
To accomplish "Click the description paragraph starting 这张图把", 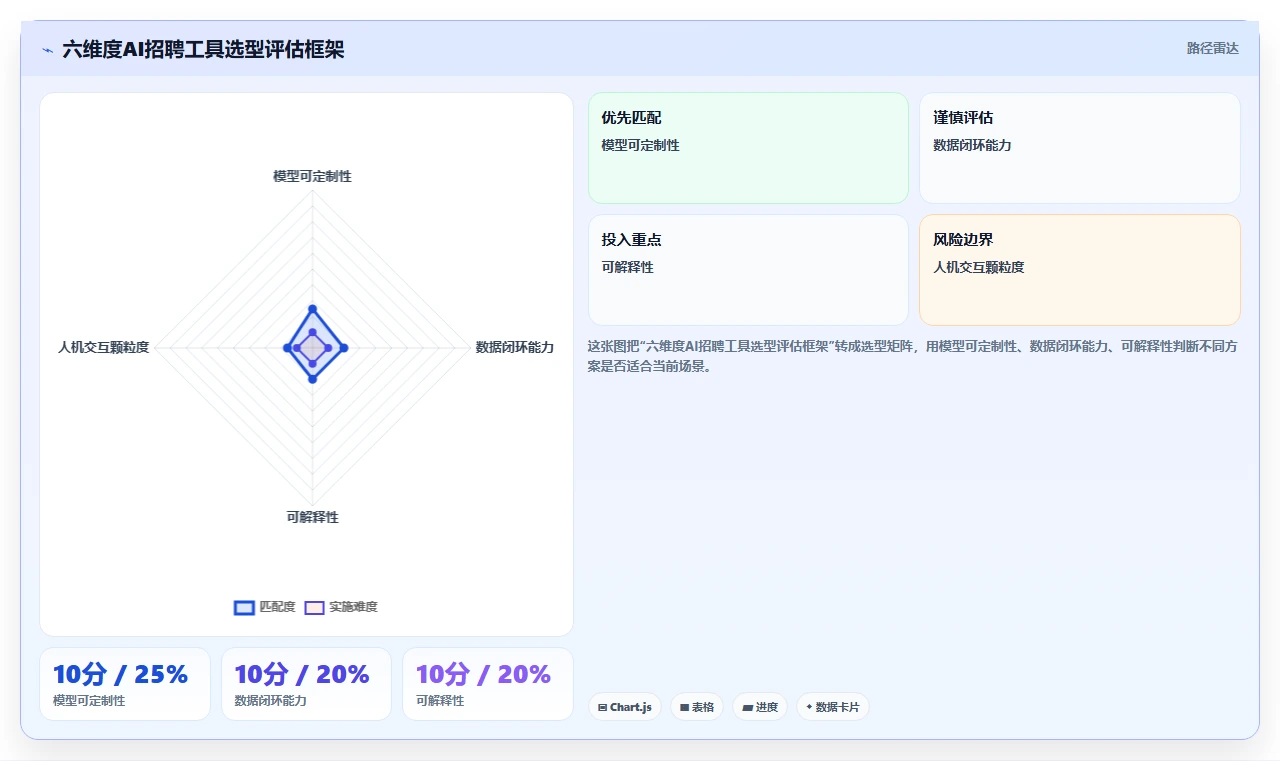I will [x=914, y=356].
